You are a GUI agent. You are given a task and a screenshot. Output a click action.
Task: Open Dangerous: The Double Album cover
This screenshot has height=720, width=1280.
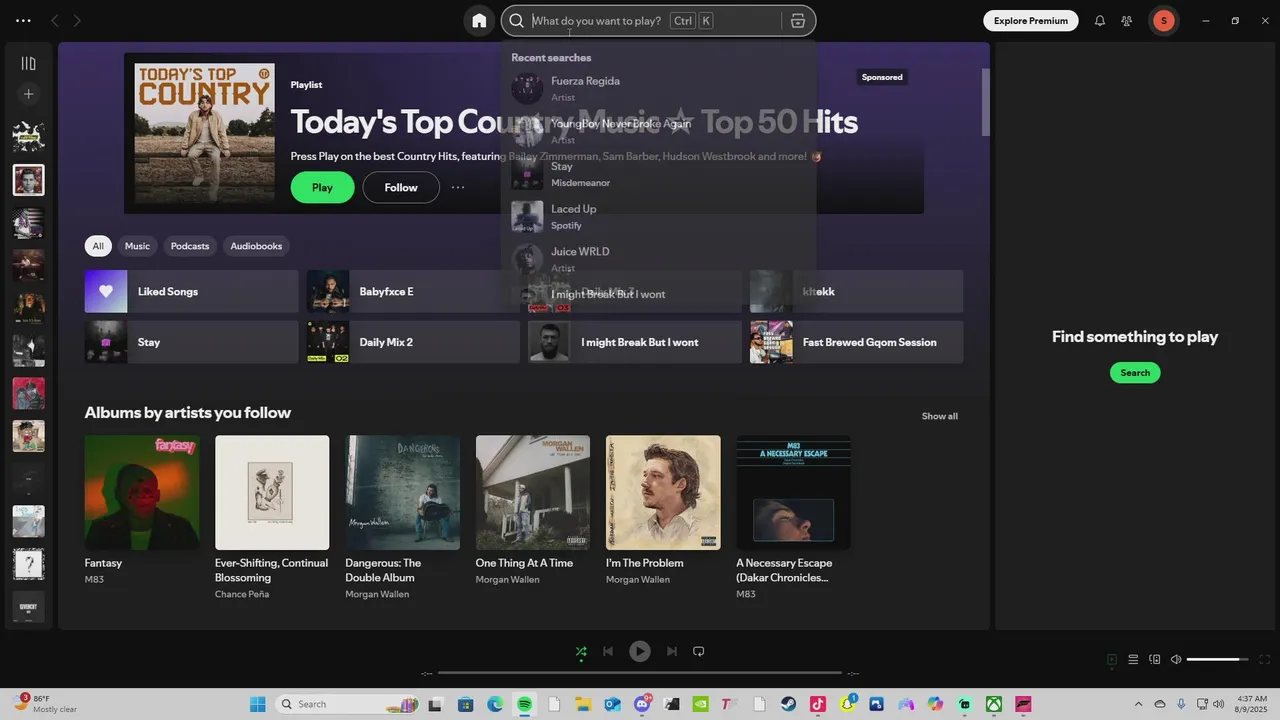(403, 492)
